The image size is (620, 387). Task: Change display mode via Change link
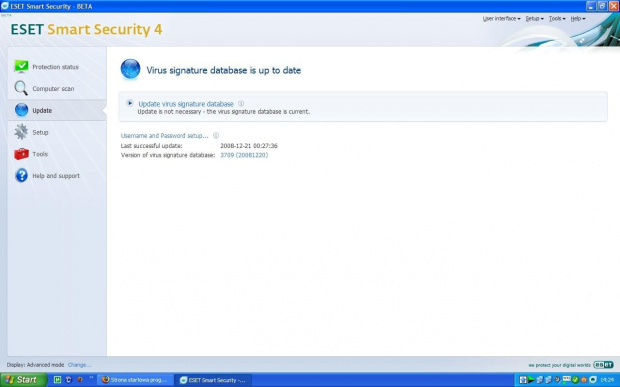79,365
